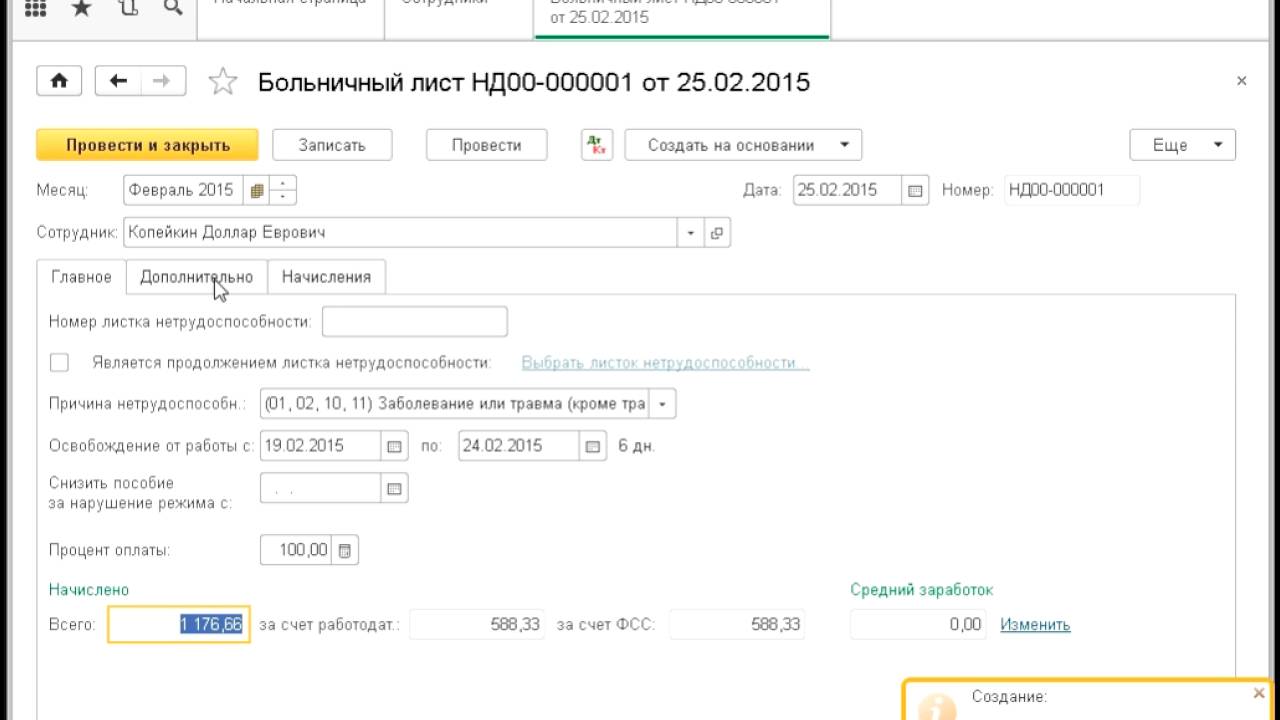
Task: Click the green 'Начислено' heading
Action: pyautogui.click(x=89, y=590)
